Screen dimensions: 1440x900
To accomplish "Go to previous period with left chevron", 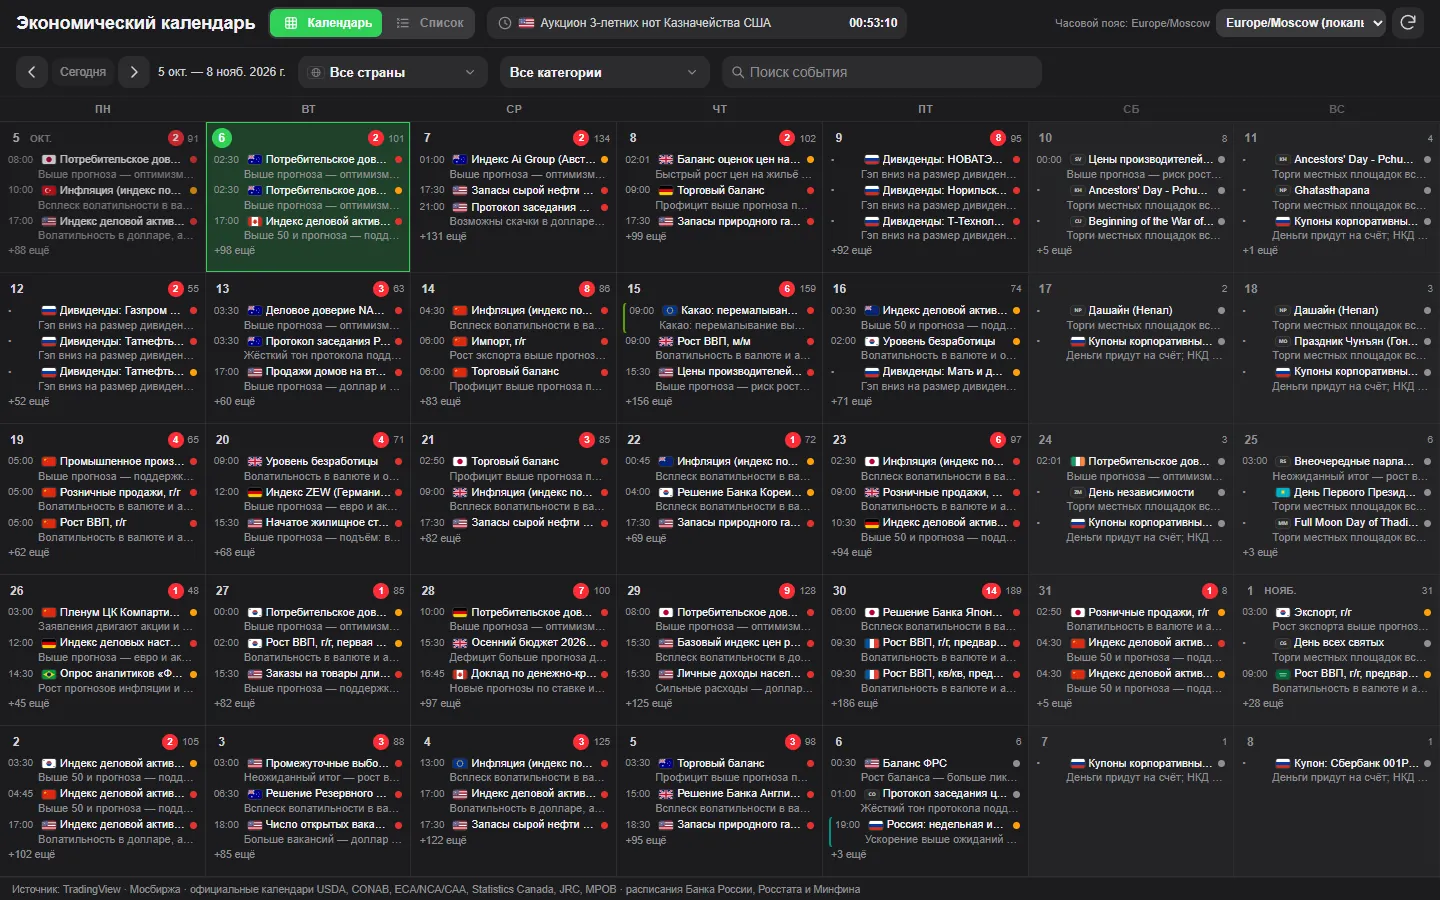I will [x=32, y=72].
